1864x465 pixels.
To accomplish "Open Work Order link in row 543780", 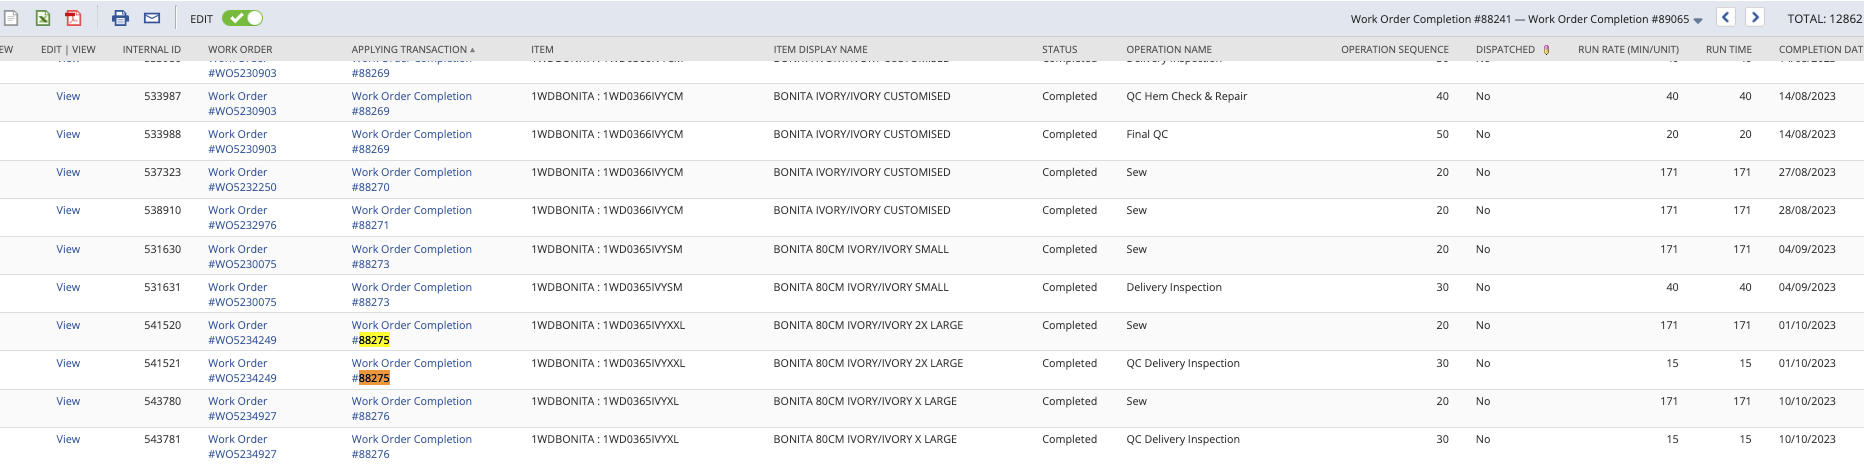I will [x=242, y=409].
